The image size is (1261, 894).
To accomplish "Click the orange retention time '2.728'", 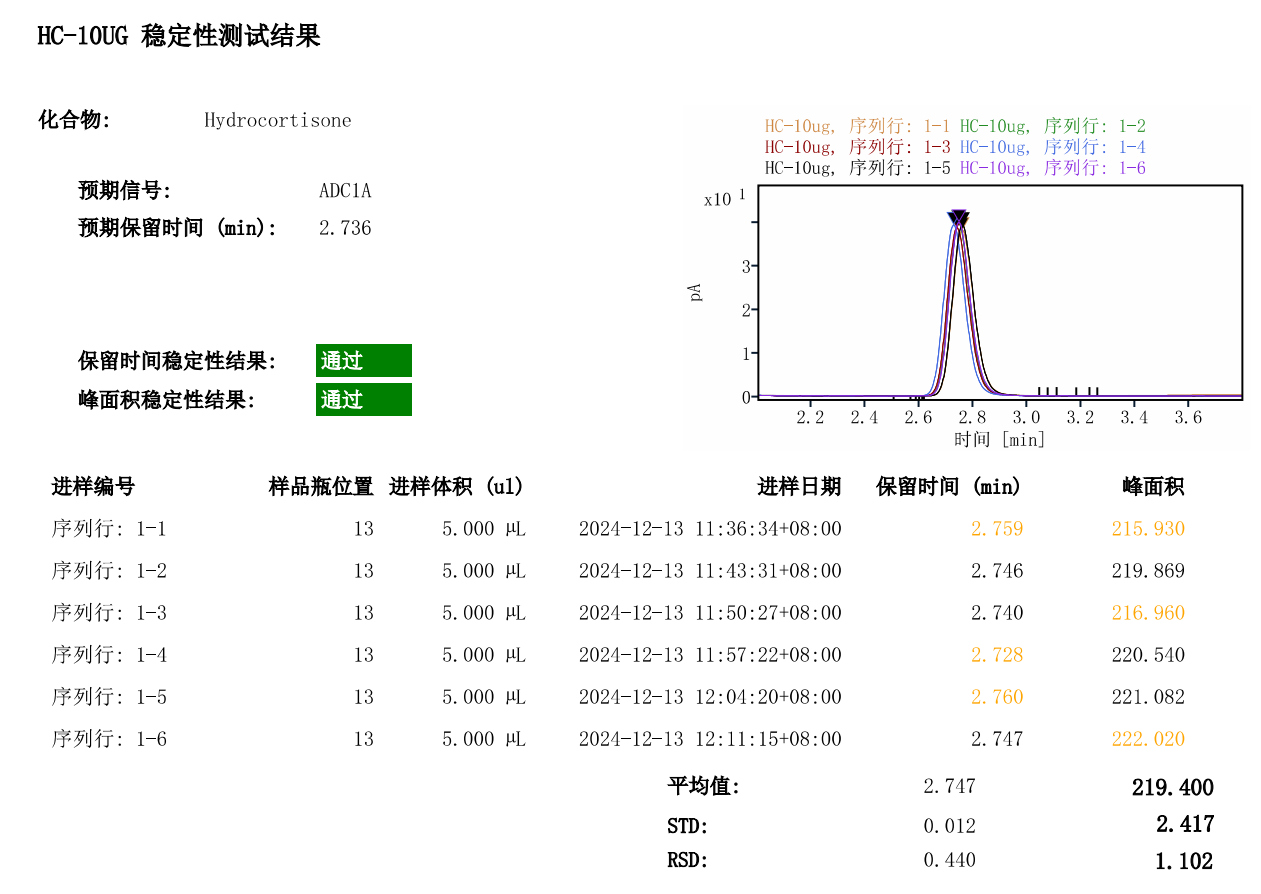I will click(997, 655).
